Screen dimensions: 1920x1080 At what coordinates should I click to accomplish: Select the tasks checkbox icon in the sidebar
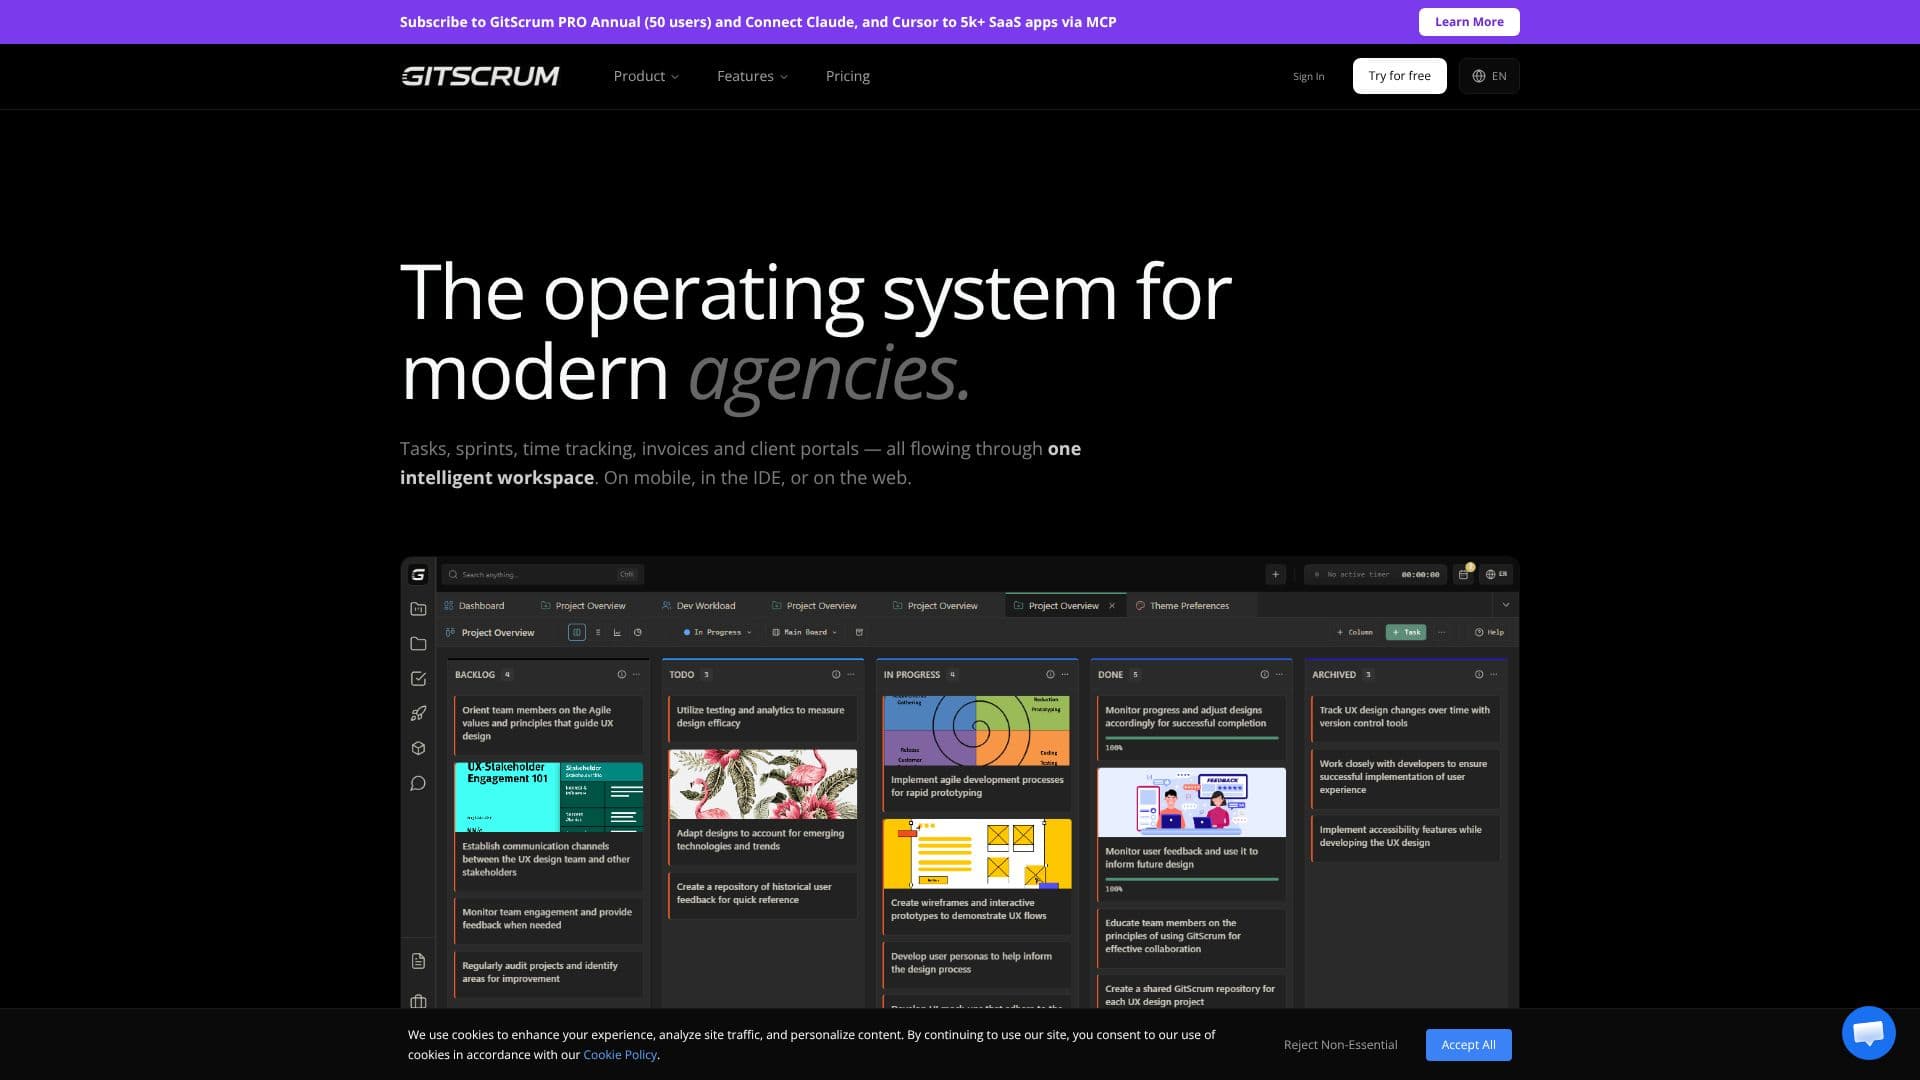tap(418, 679)
